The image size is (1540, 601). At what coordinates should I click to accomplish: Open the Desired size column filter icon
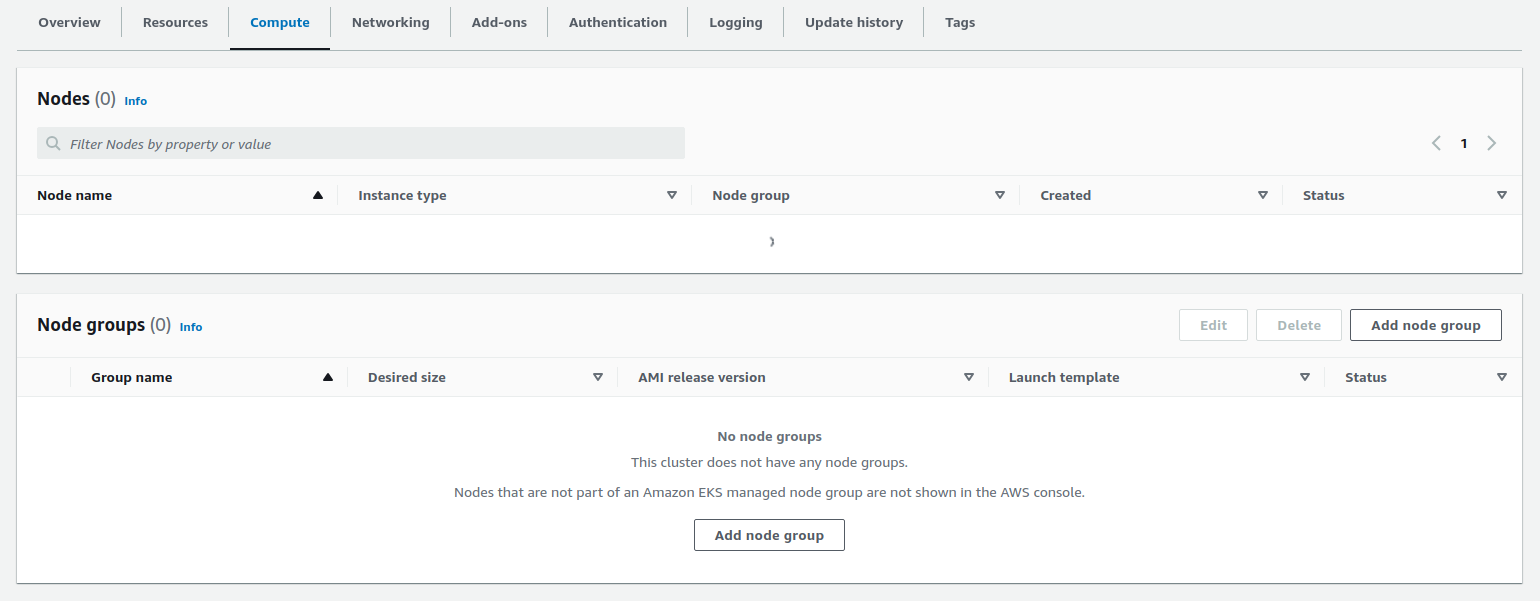(598, 377)
